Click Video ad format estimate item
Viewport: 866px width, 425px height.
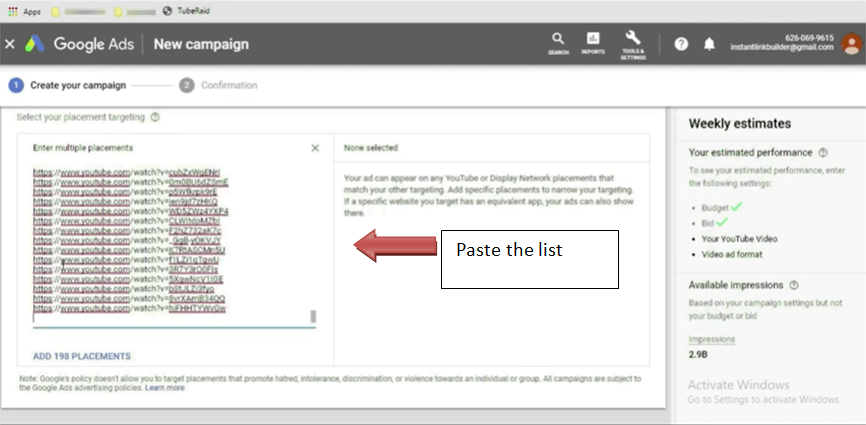(x=732, y=254)
